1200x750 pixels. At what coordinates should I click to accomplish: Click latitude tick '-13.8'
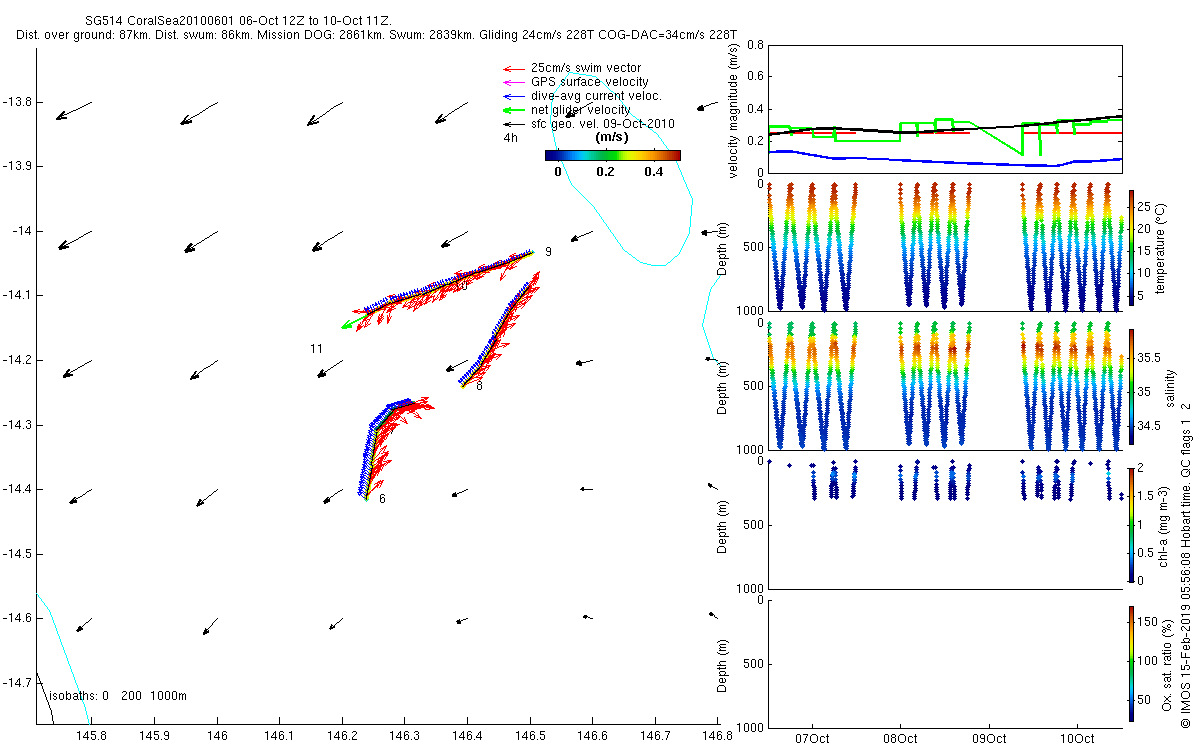point(18,102)
